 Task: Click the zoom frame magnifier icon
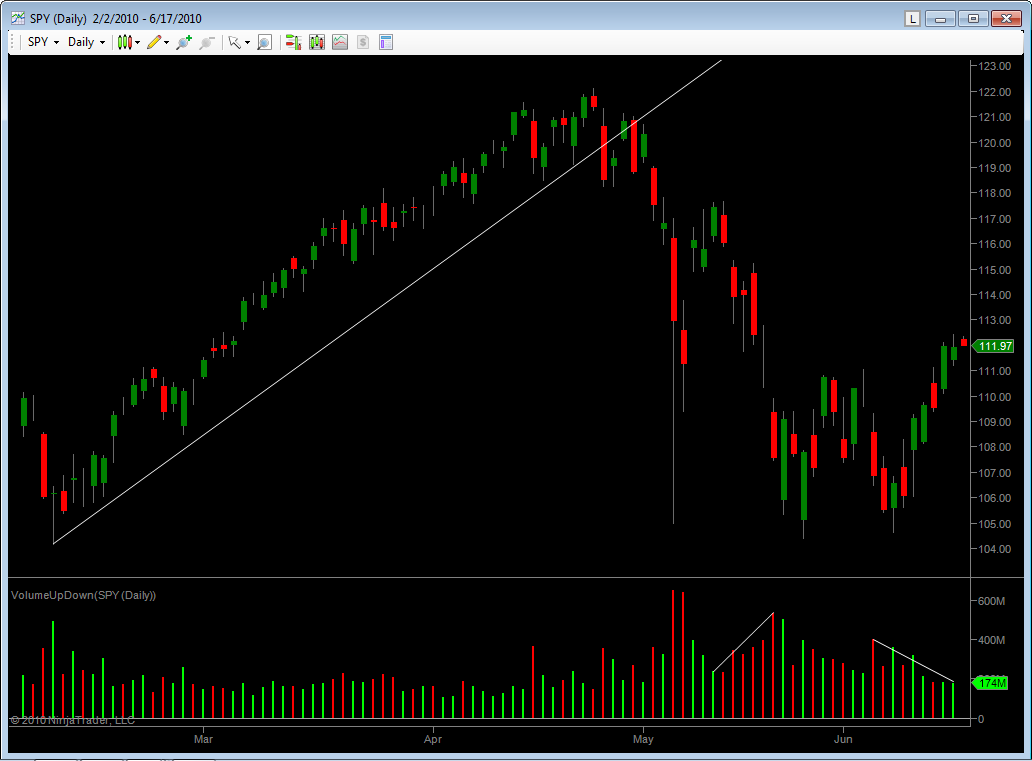tap(264, 42)
